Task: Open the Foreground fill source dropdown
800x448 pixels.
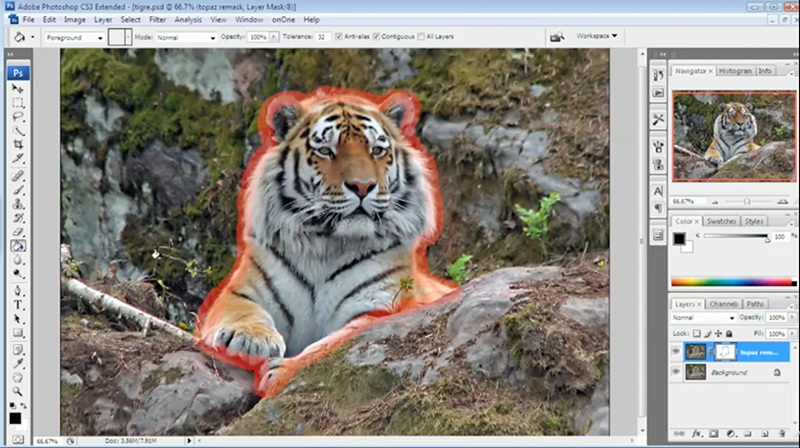Action: (x=76, y=37)
